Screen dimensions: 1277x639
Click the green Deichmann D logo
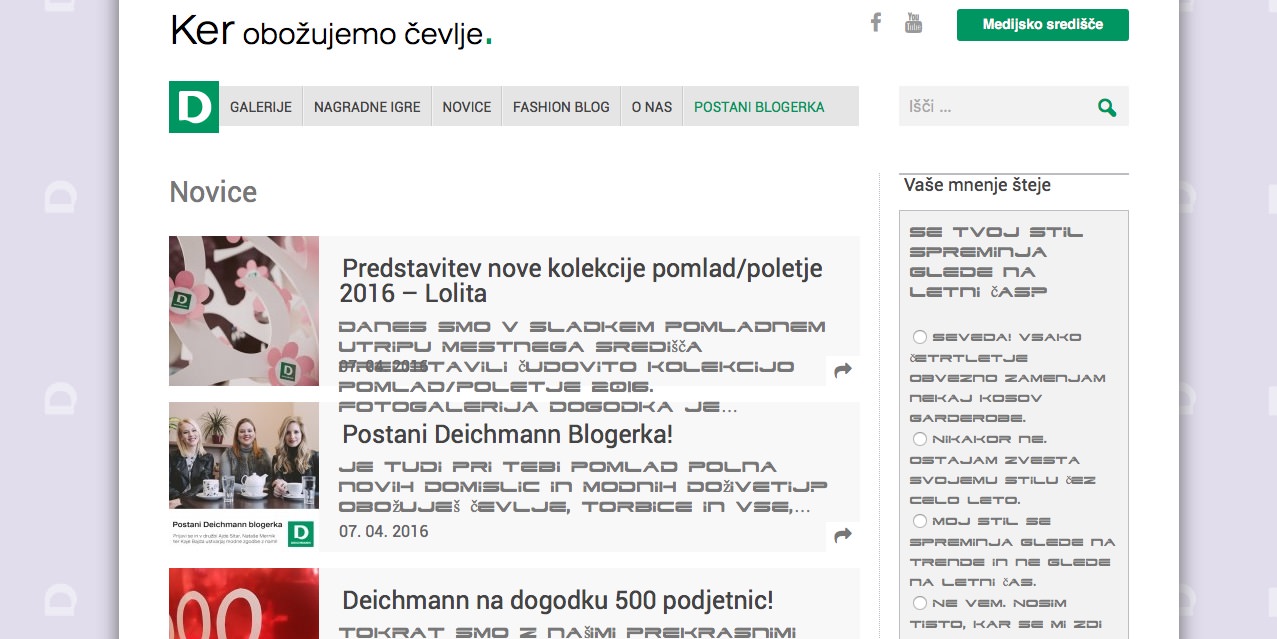point(193,106)
